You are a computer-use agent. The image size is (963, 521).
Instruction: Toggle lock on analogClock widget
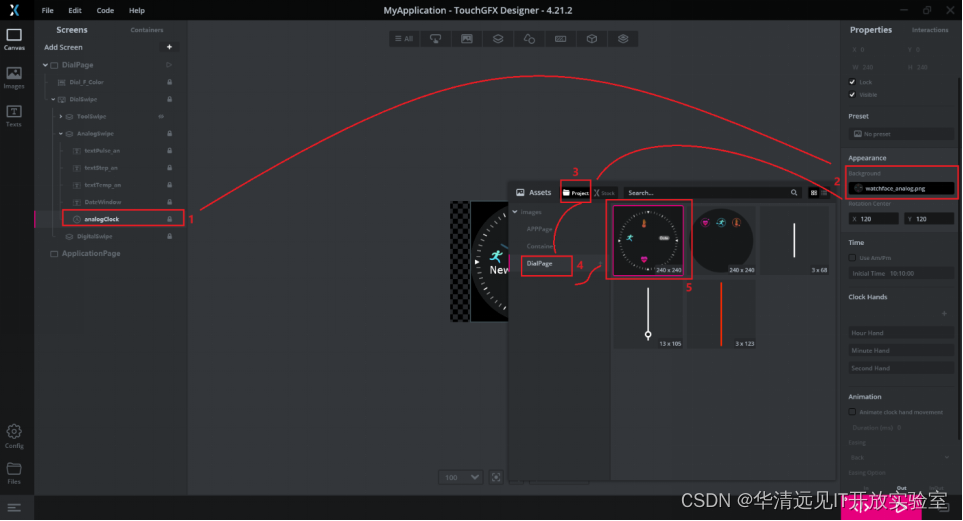click(170, 219)
